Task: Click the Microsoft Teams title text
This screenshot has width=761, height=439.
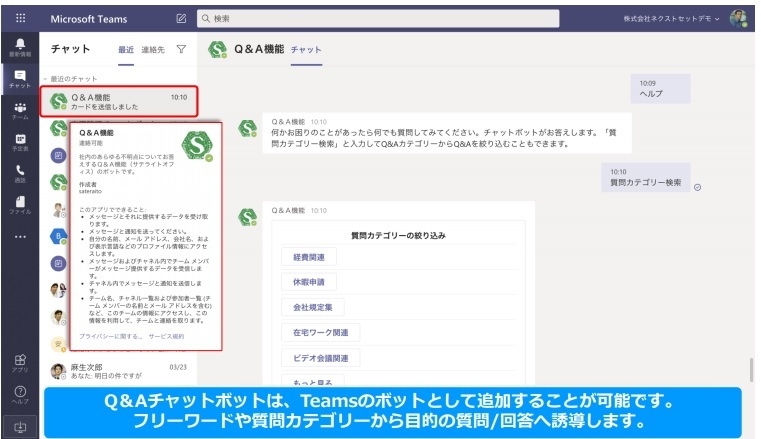Action: click(x=89, y=19)
